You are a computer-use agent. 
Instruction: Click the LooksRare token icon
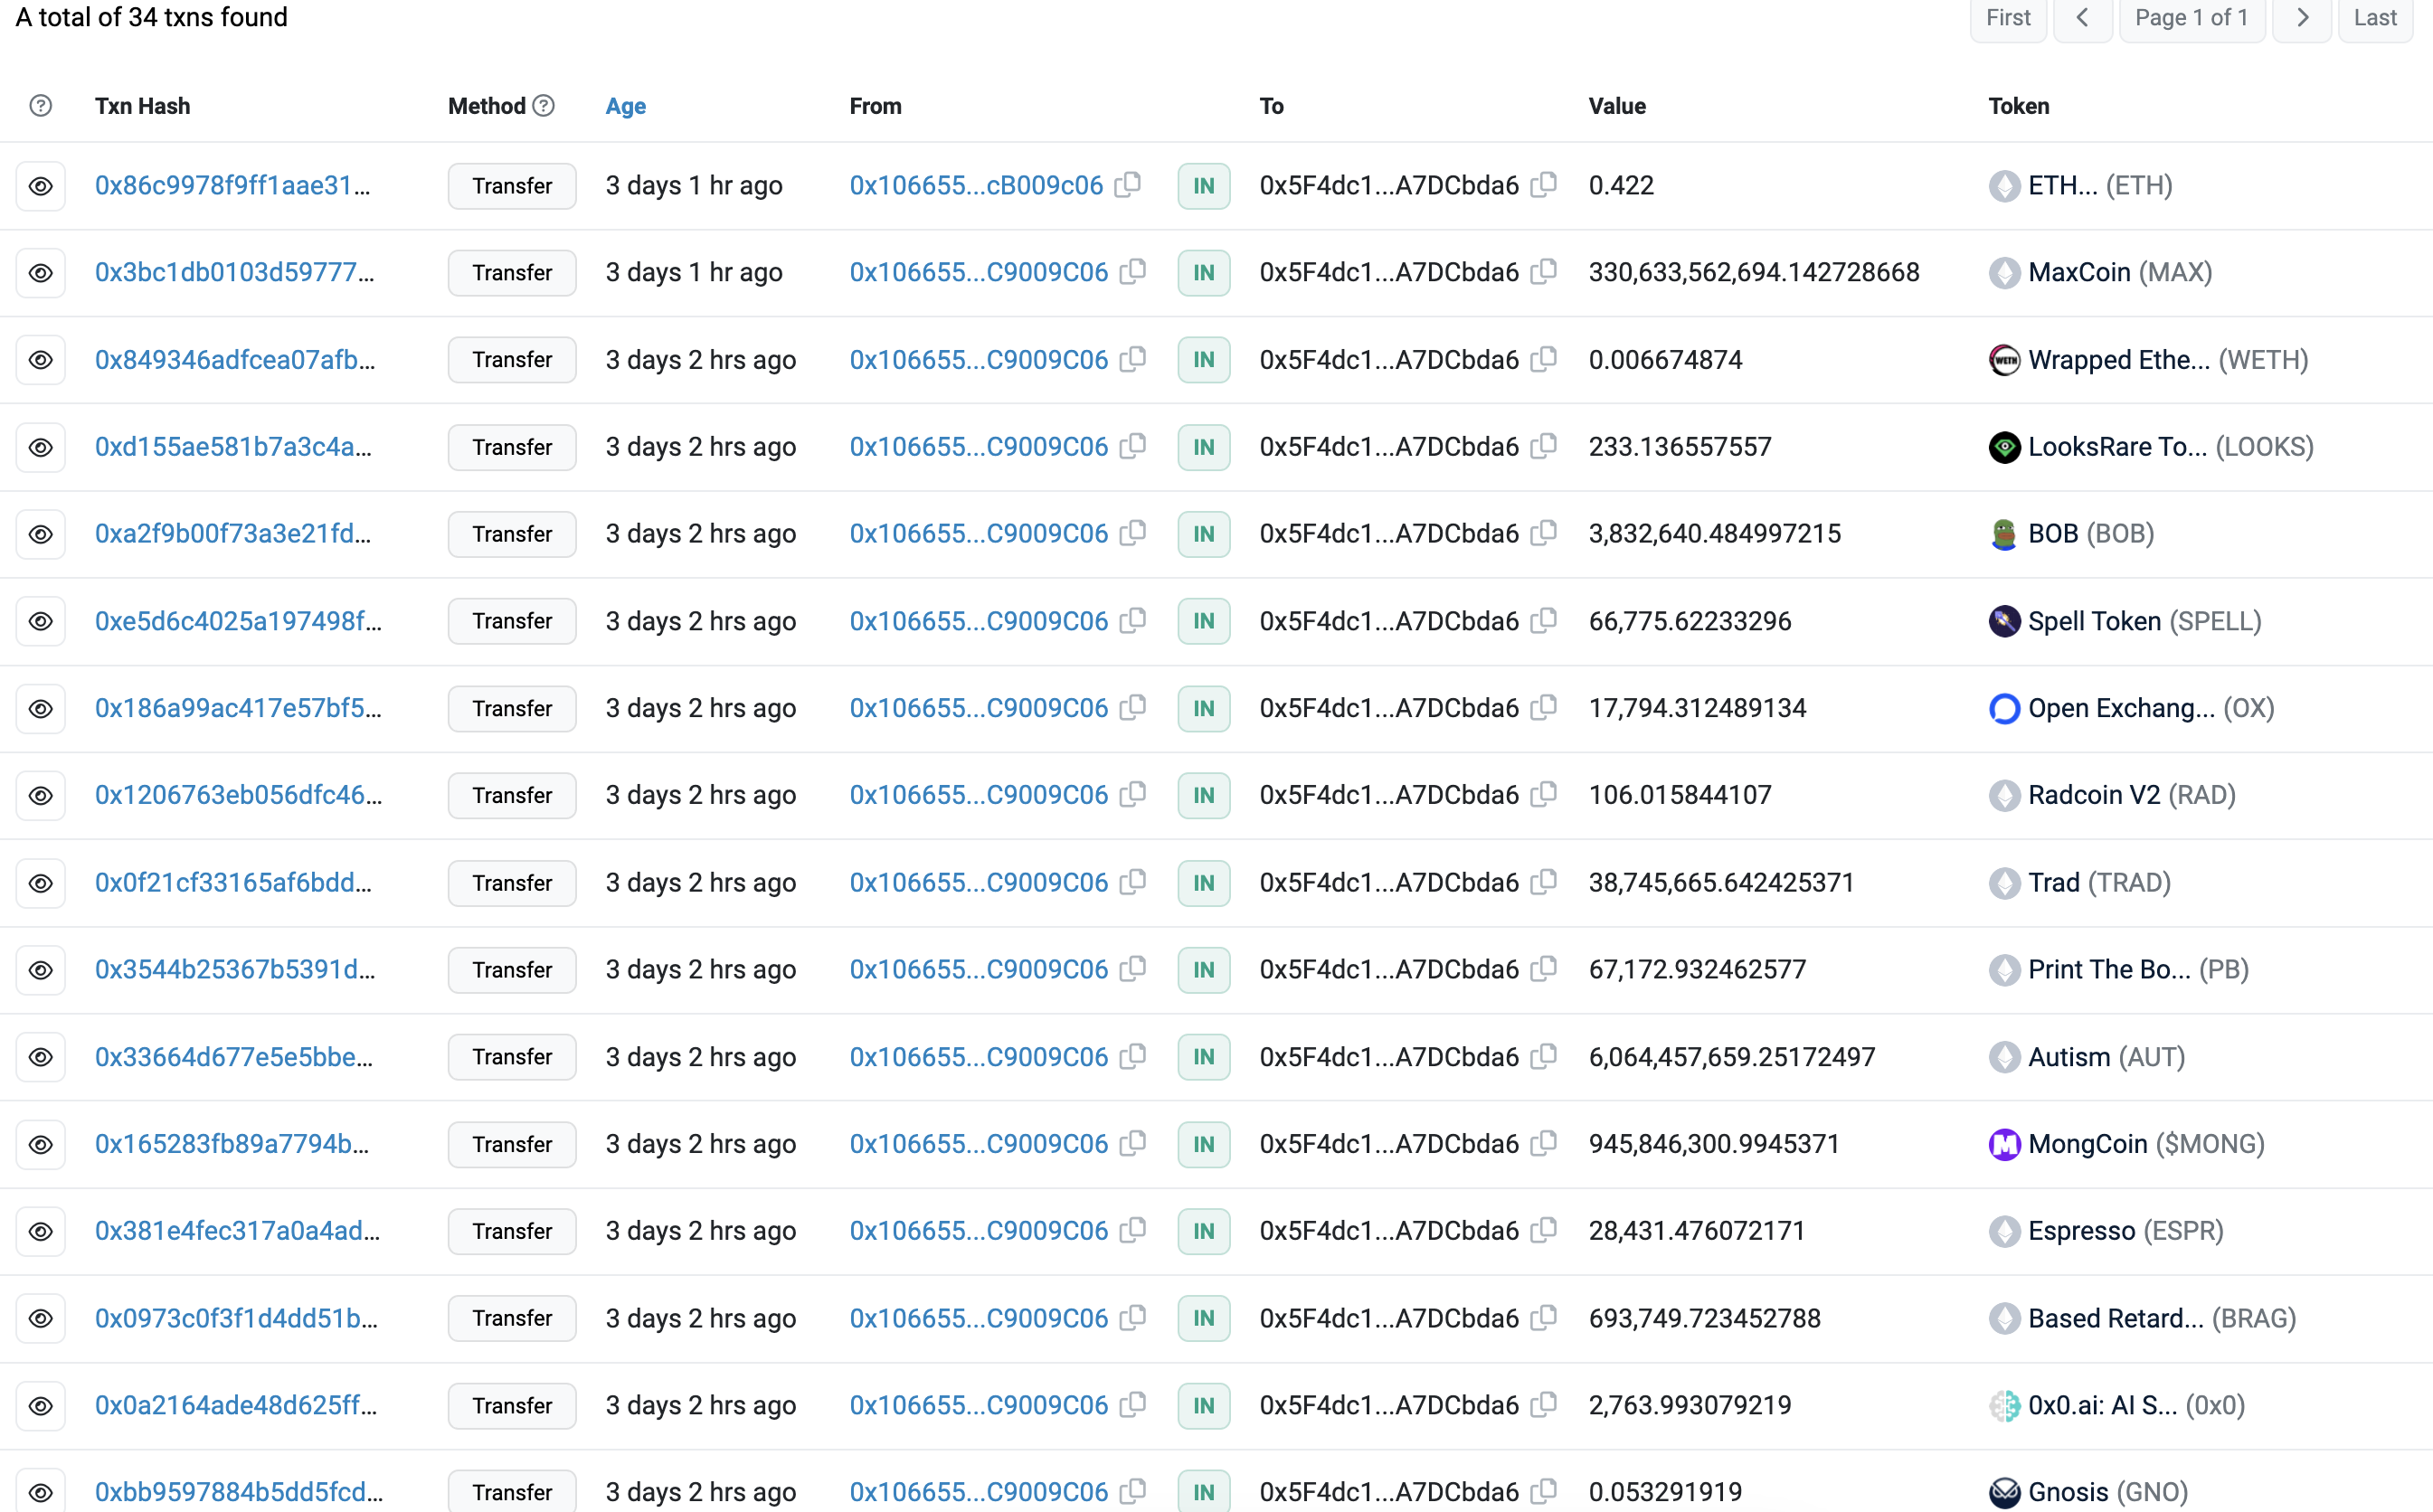point(2004,447)
